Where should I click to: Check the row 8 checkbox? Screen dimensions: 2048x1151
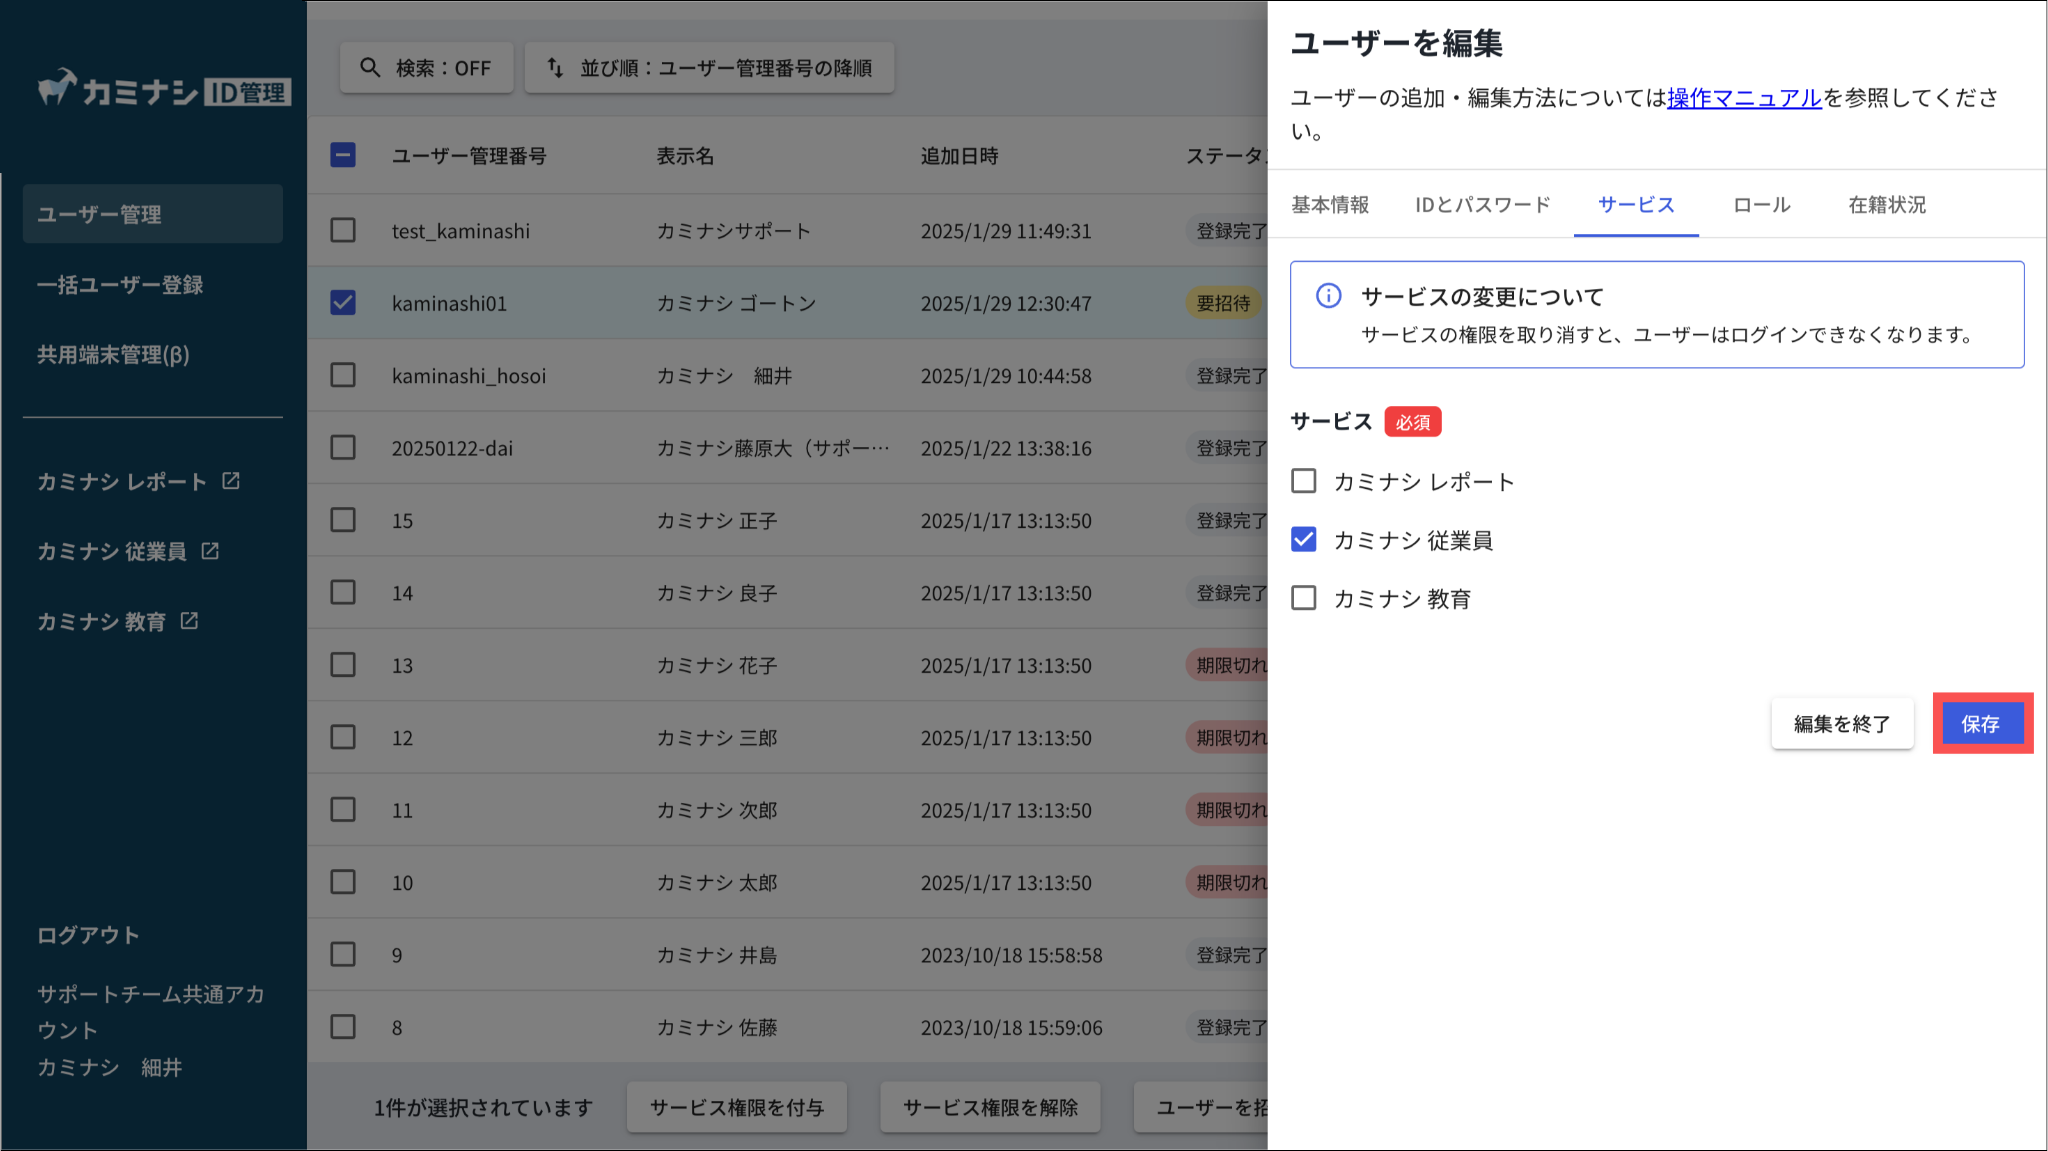[343, 1027]
